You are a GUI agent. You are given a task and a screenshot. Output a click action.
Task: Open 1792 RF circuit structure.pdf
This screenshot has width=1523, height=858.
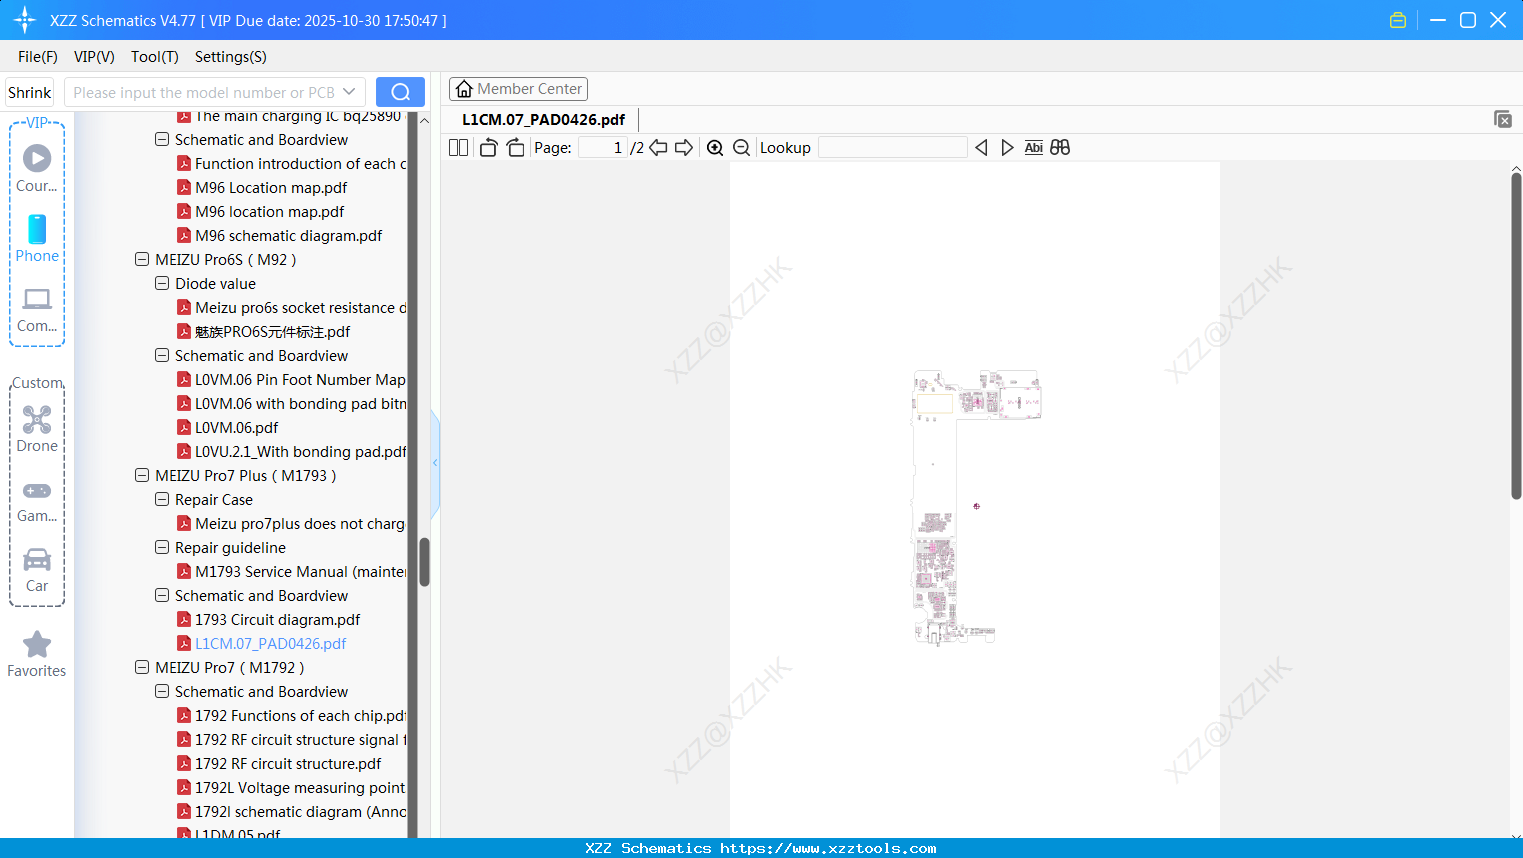click(x=288, y=763)
